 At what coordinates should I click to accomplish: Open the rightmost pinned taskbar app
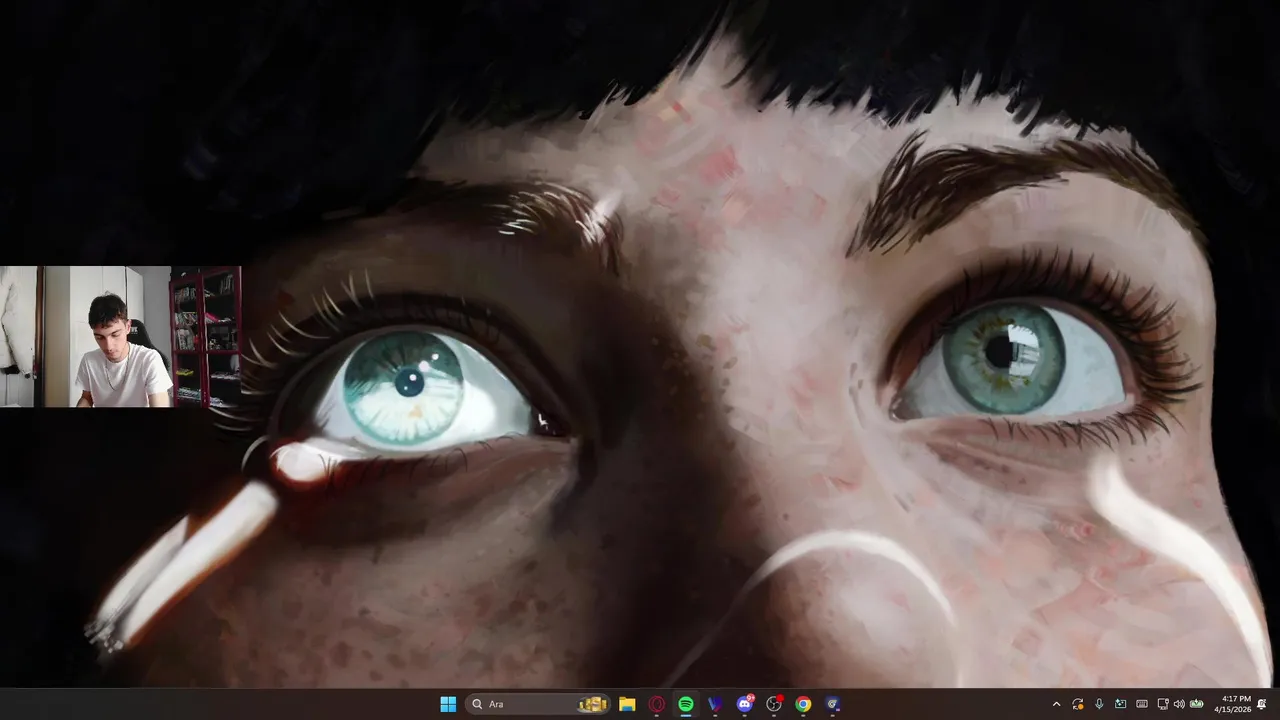click(832, 704)
